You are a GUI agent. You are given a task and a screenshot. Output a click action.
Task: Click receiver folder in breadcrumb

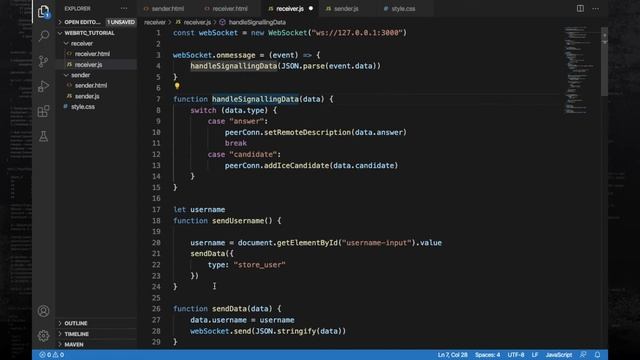click(155, 22)
